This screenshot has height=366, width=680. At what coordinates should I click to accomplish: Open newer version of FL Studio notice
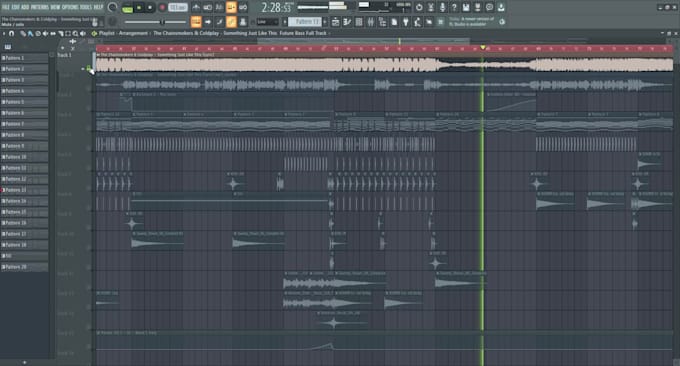(472, 22)
